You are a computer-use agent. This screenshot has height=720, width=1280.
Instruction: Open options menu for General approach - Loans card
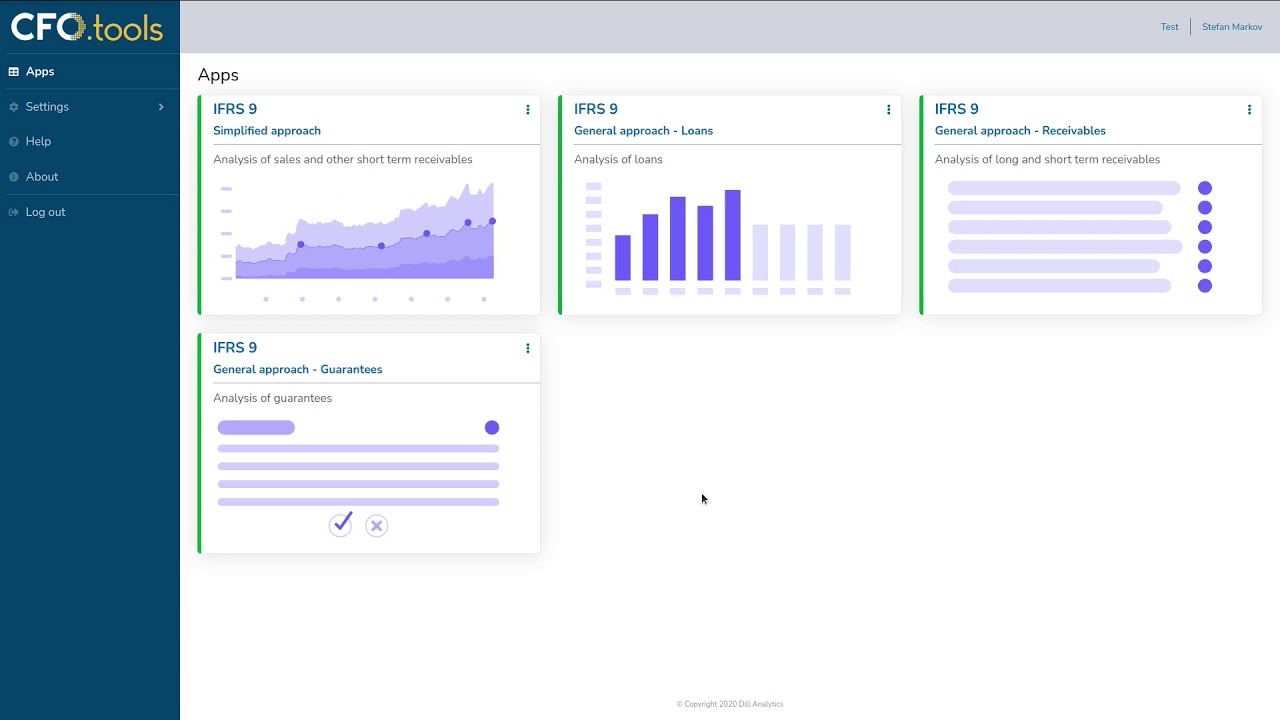(888, 110)
